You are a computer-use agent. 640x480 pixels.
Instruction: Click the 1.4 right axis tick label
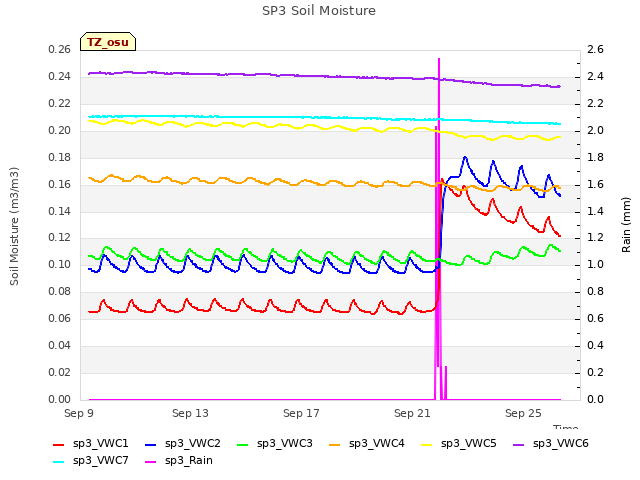point(595,211)
